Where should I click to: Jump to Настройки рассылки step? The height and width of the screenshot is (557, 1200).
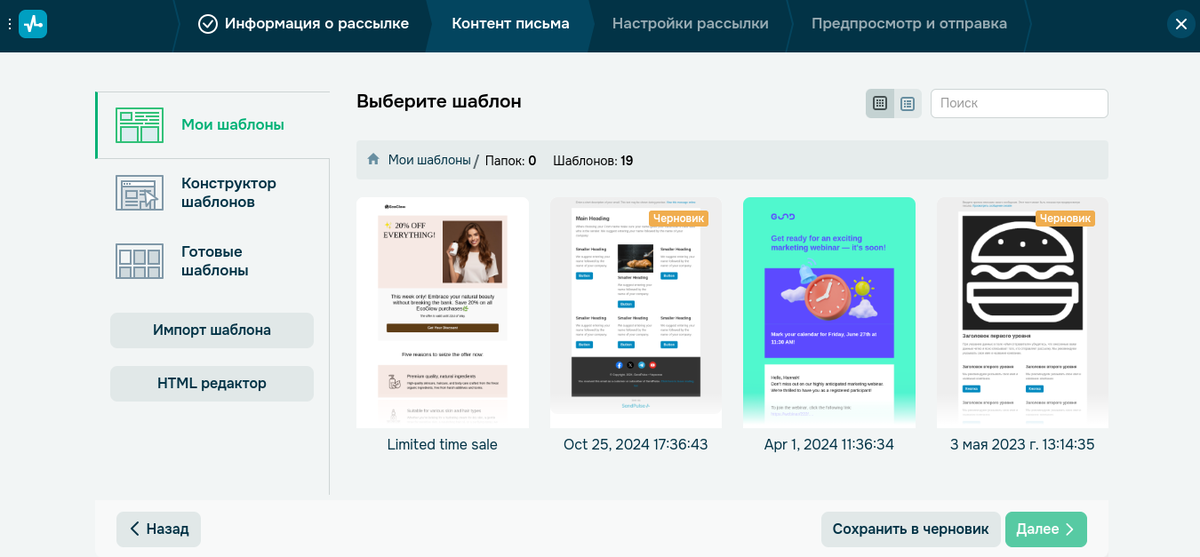[x=690, y=24]
